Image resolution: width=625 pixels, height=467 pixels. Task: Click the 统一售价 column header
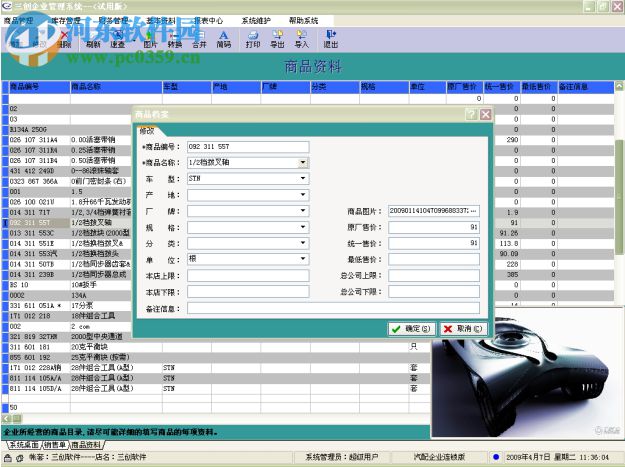(x=501, y=86)
